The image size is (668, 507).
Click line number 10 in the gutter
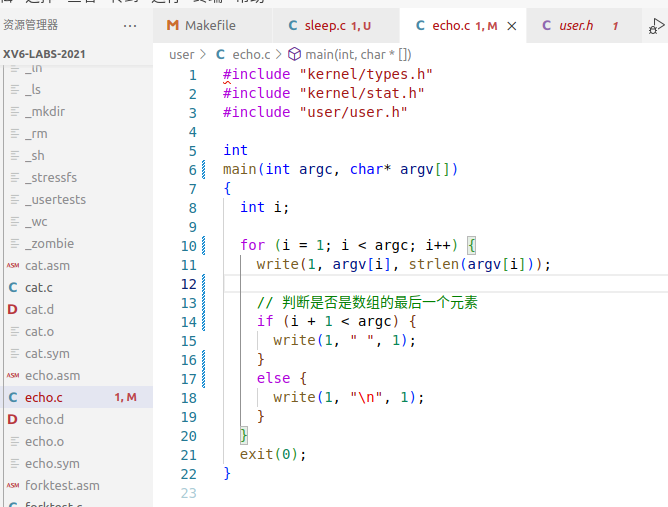pyautogui.click(x=188, y=245)
